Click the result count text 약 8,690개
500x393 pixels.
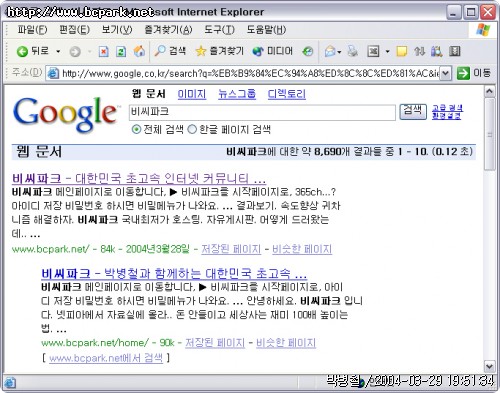tap(325, 152)
